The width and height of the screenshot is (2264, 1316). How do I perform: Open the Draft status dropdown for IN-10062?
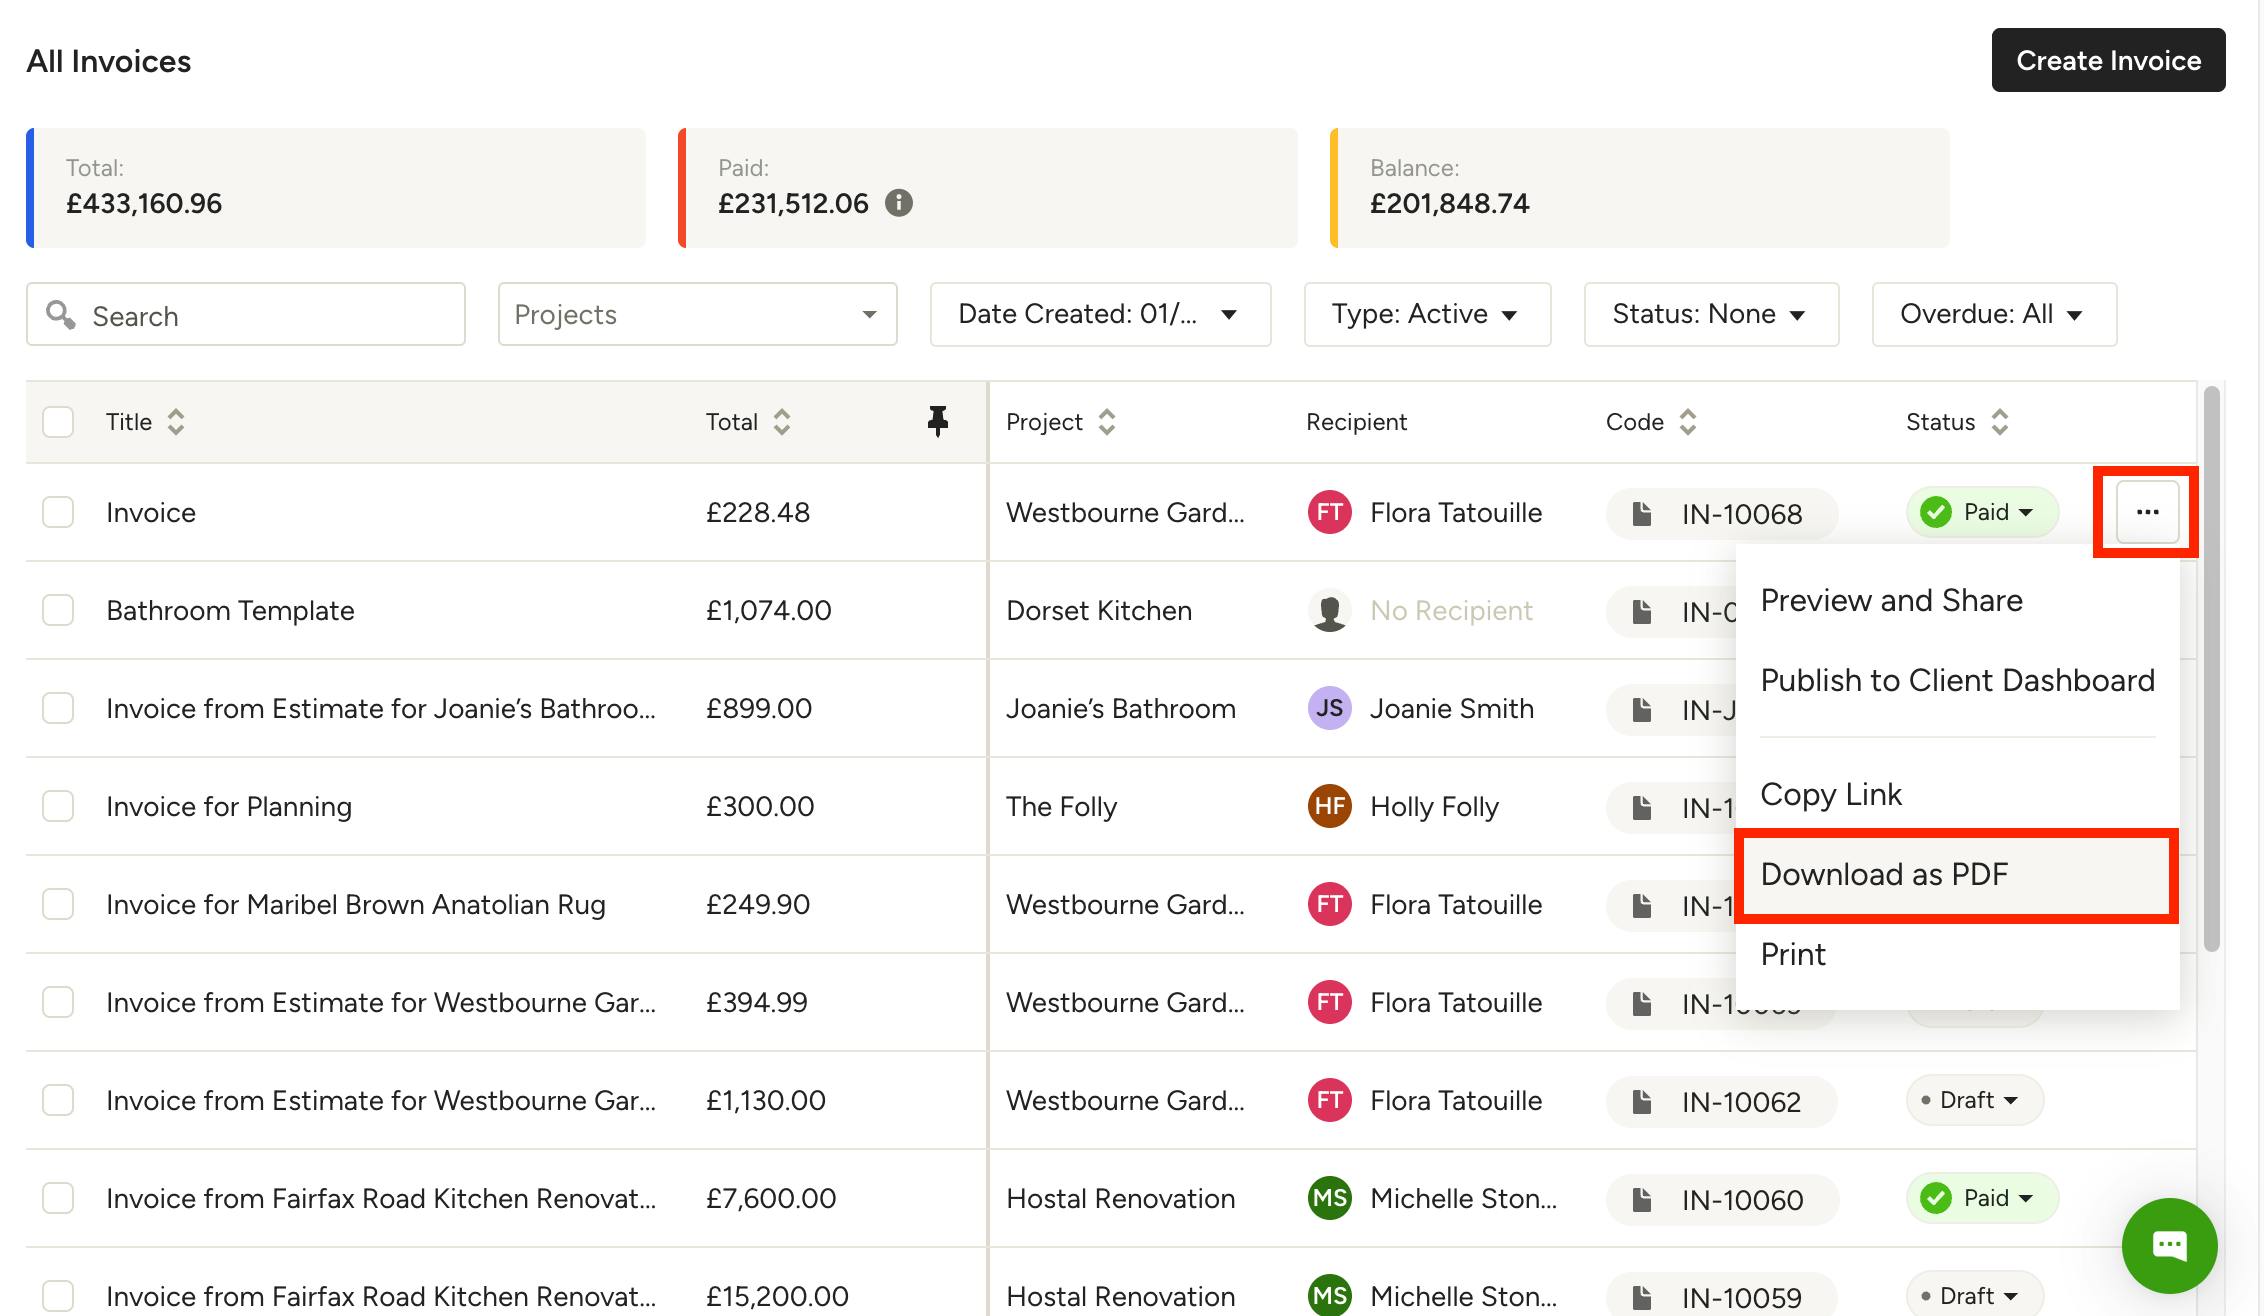click(1975, 1100)
